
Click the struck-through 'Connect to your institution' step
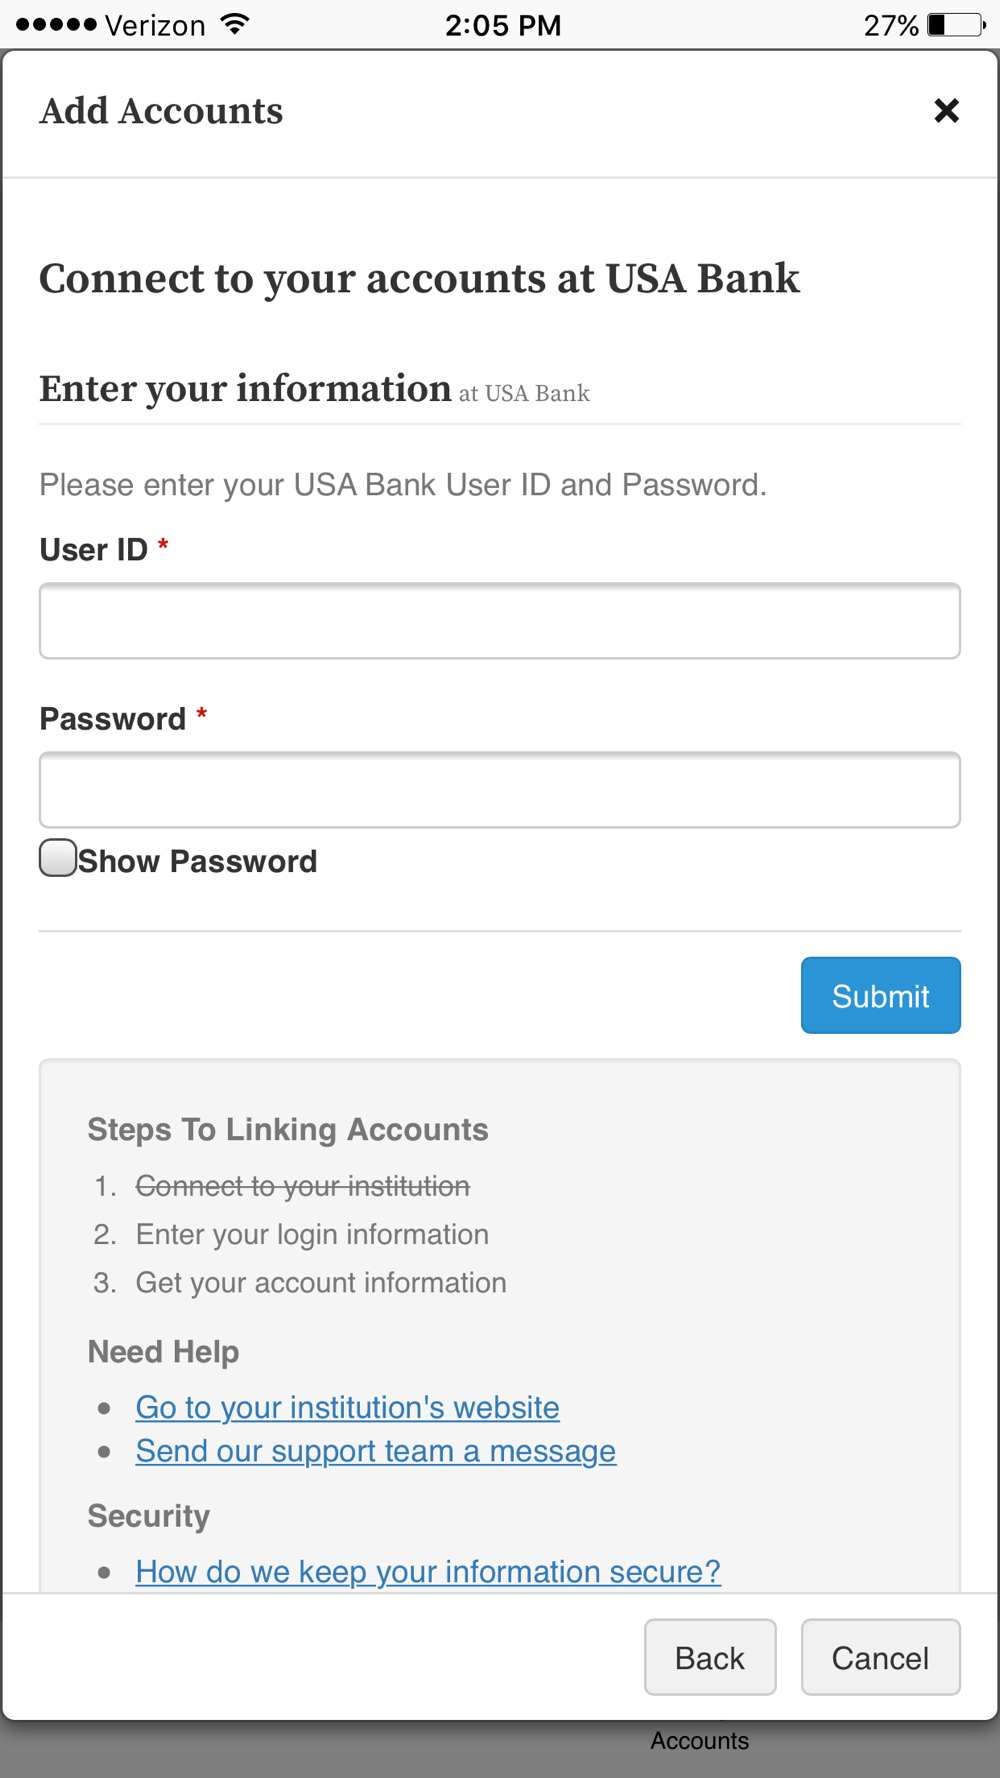(303, 1186)
